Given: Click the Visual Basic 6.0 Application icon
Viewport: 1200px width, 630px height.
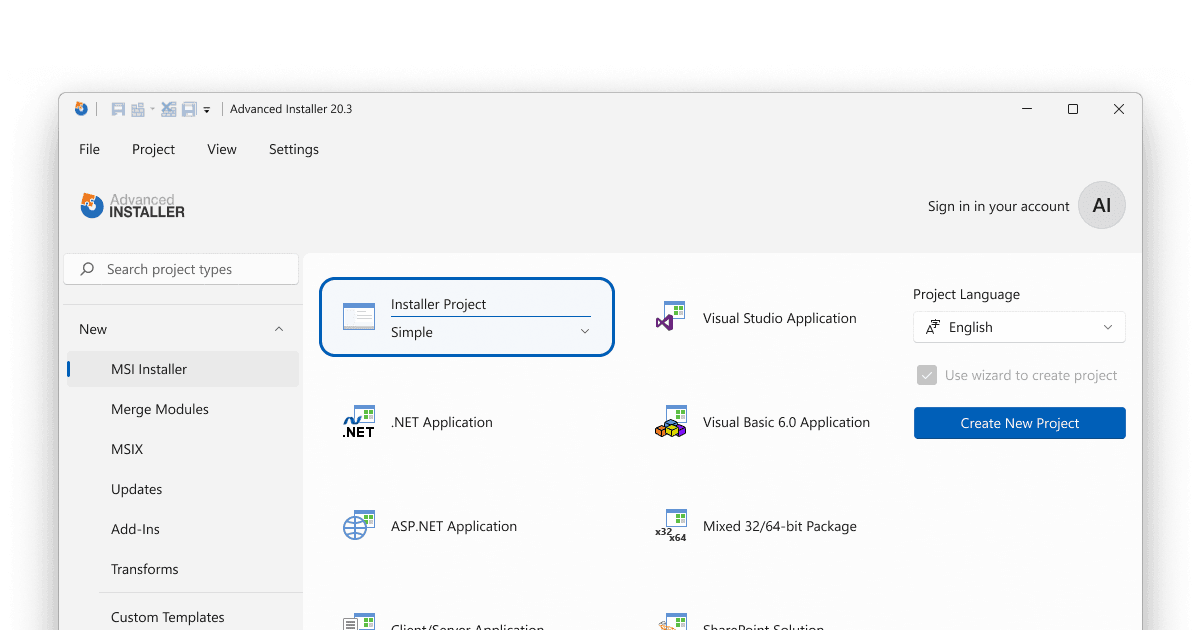Looking at the screenshot, I should tap(671, 422).
